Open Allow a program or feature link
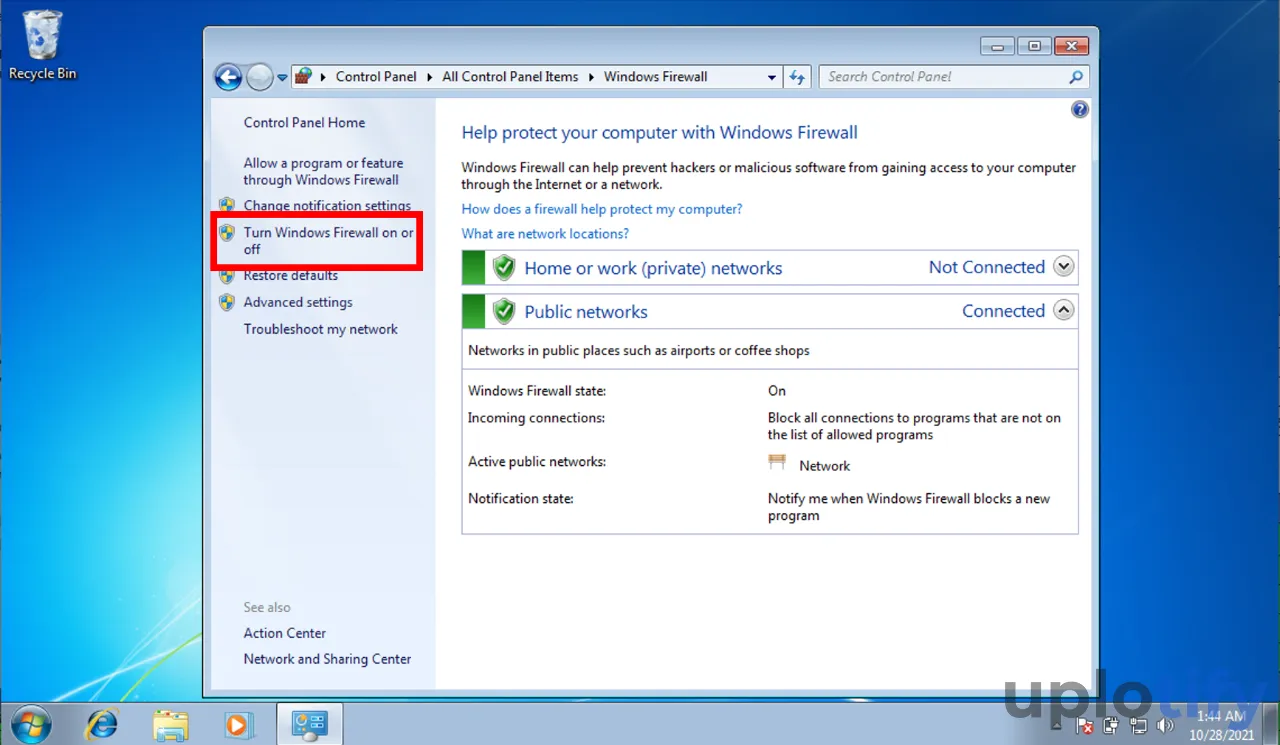1280x745 pixels. (323, 171)
